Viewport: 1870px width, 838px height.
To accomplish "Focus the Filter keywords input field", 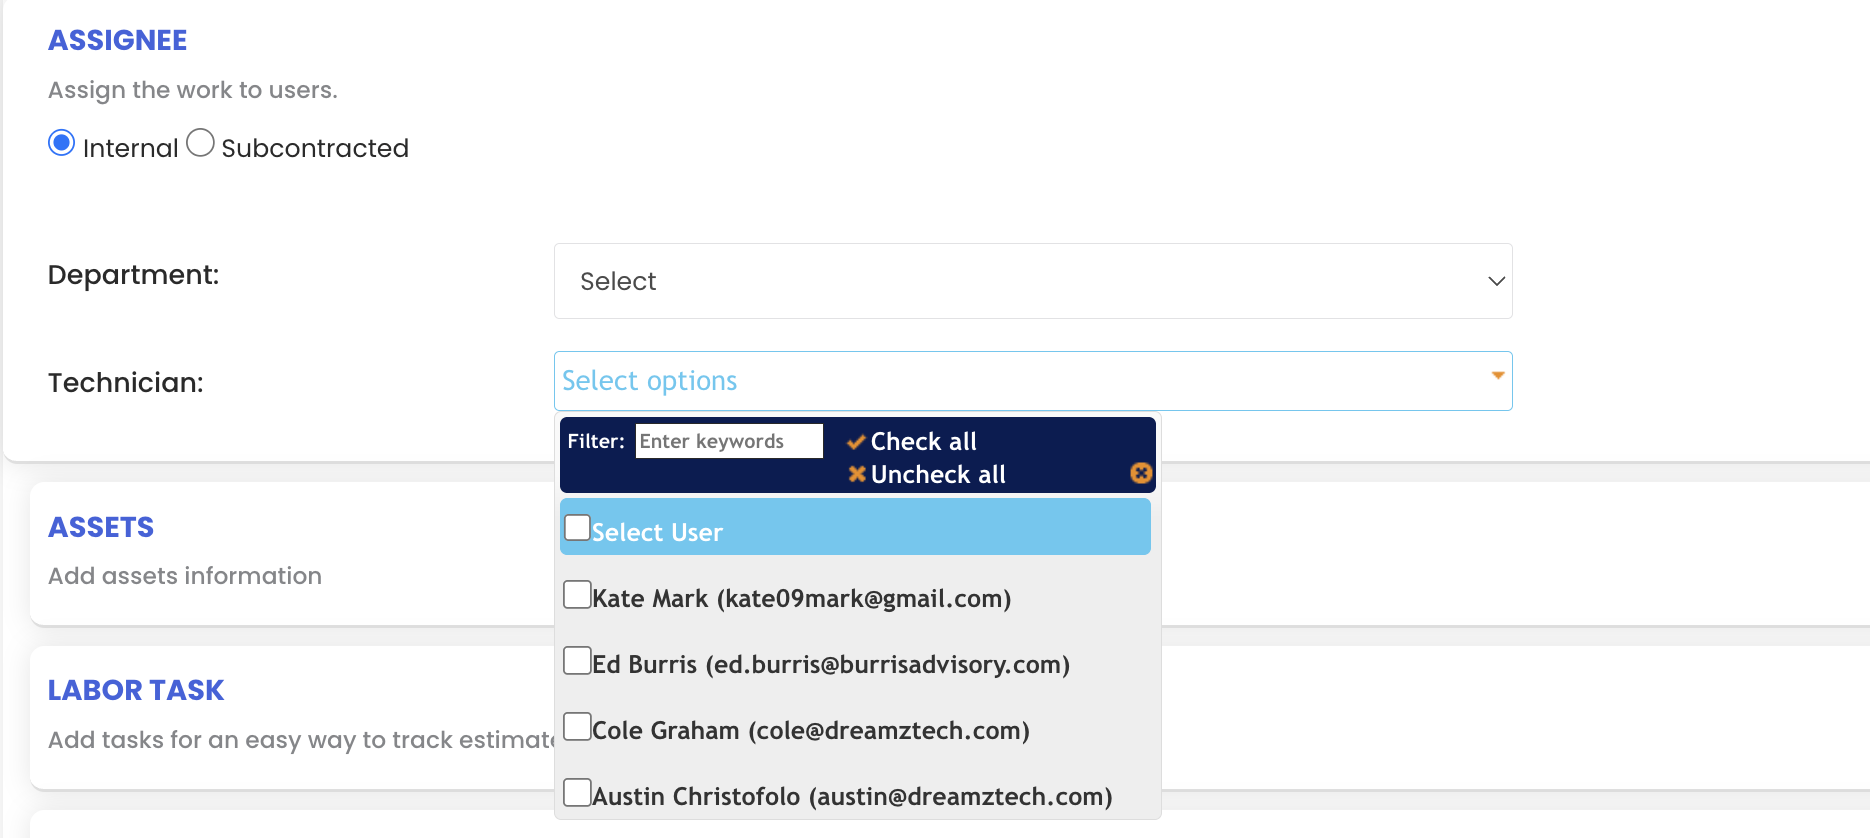I will coord(729,441).
